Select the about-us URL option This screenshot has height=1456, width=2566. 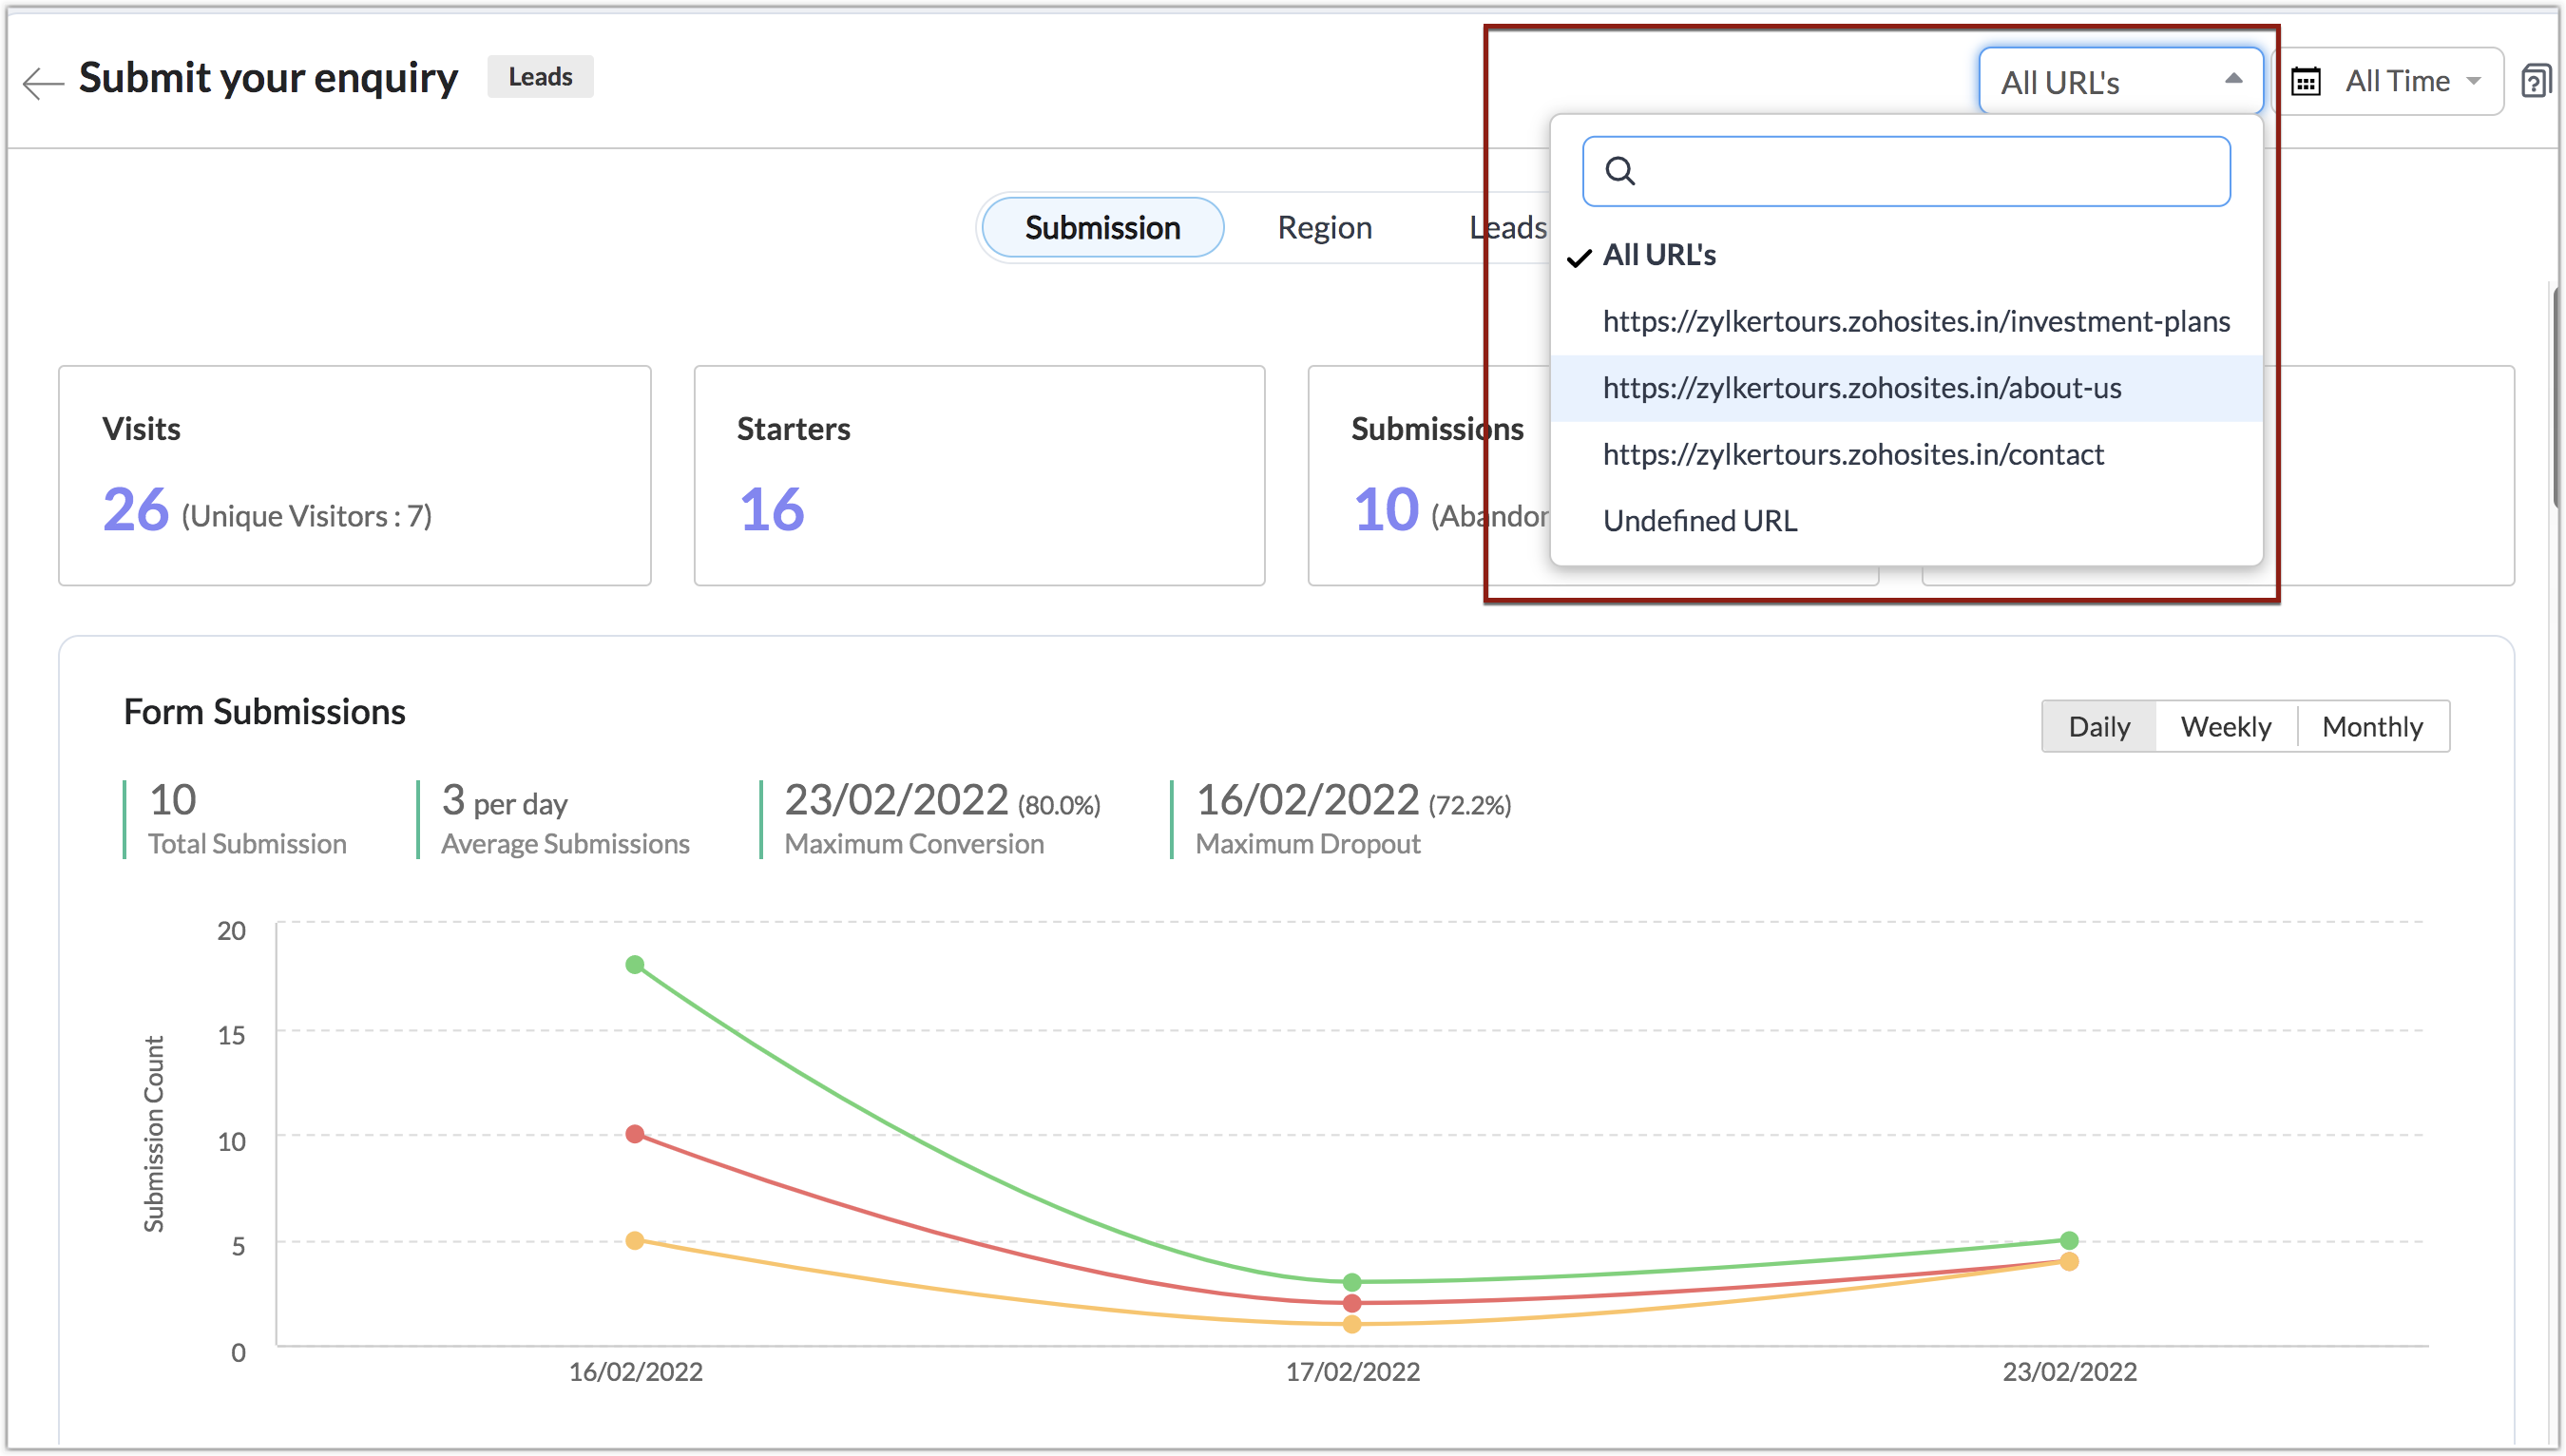[x=1861, y=388]
